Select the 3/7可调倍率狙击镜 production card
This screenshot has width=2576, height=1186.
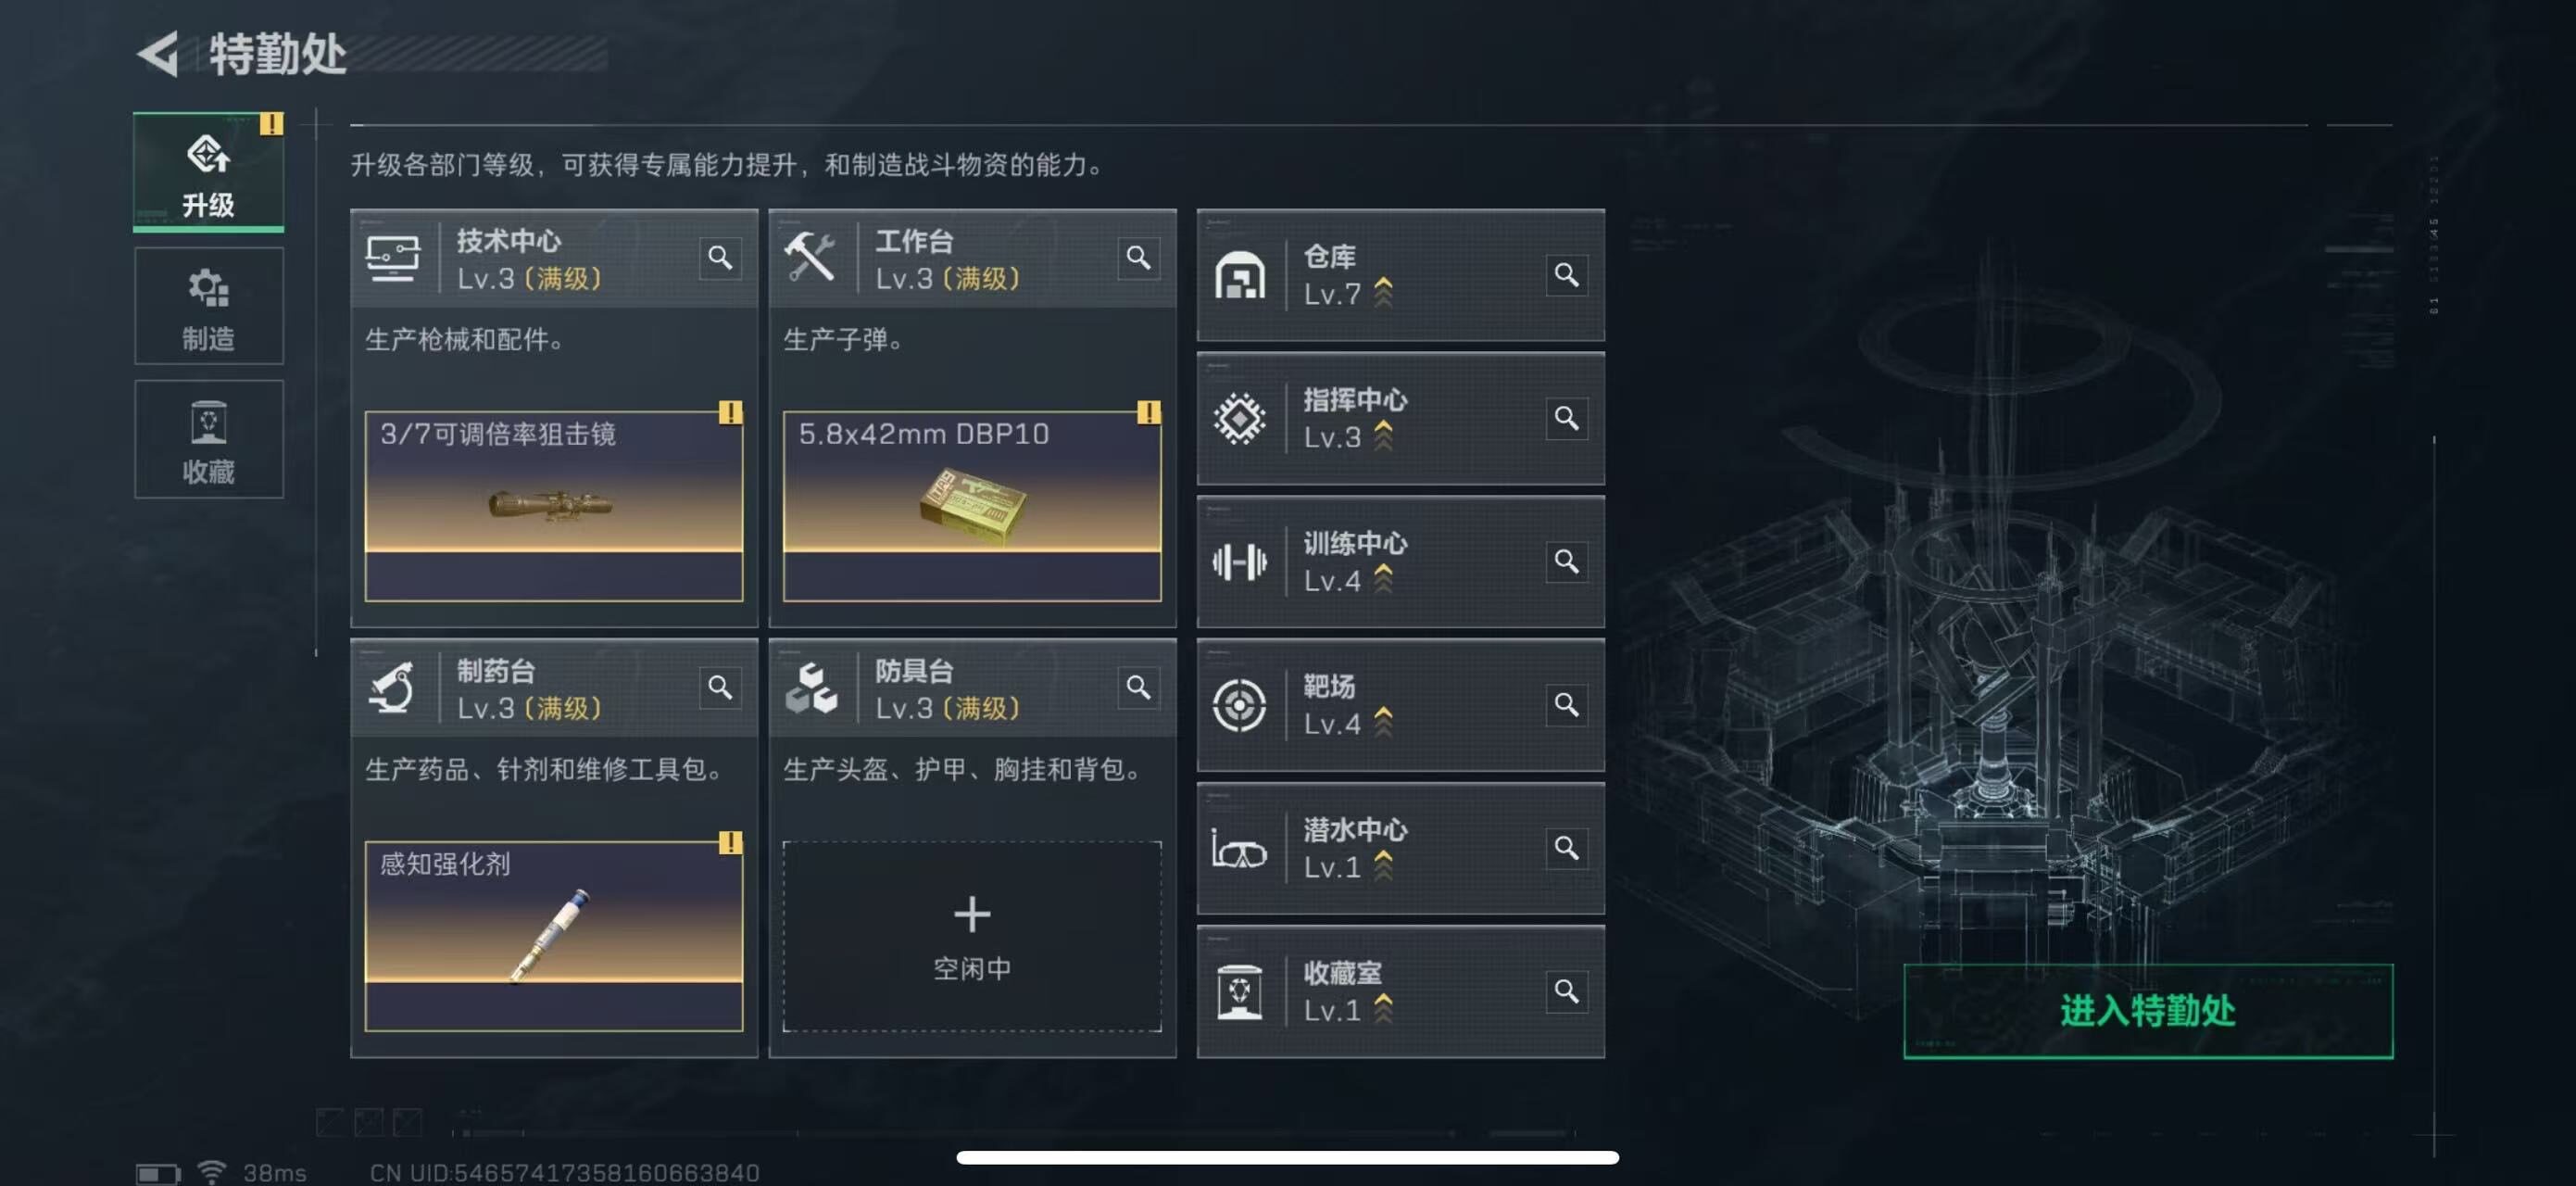[x=554, y=506]
